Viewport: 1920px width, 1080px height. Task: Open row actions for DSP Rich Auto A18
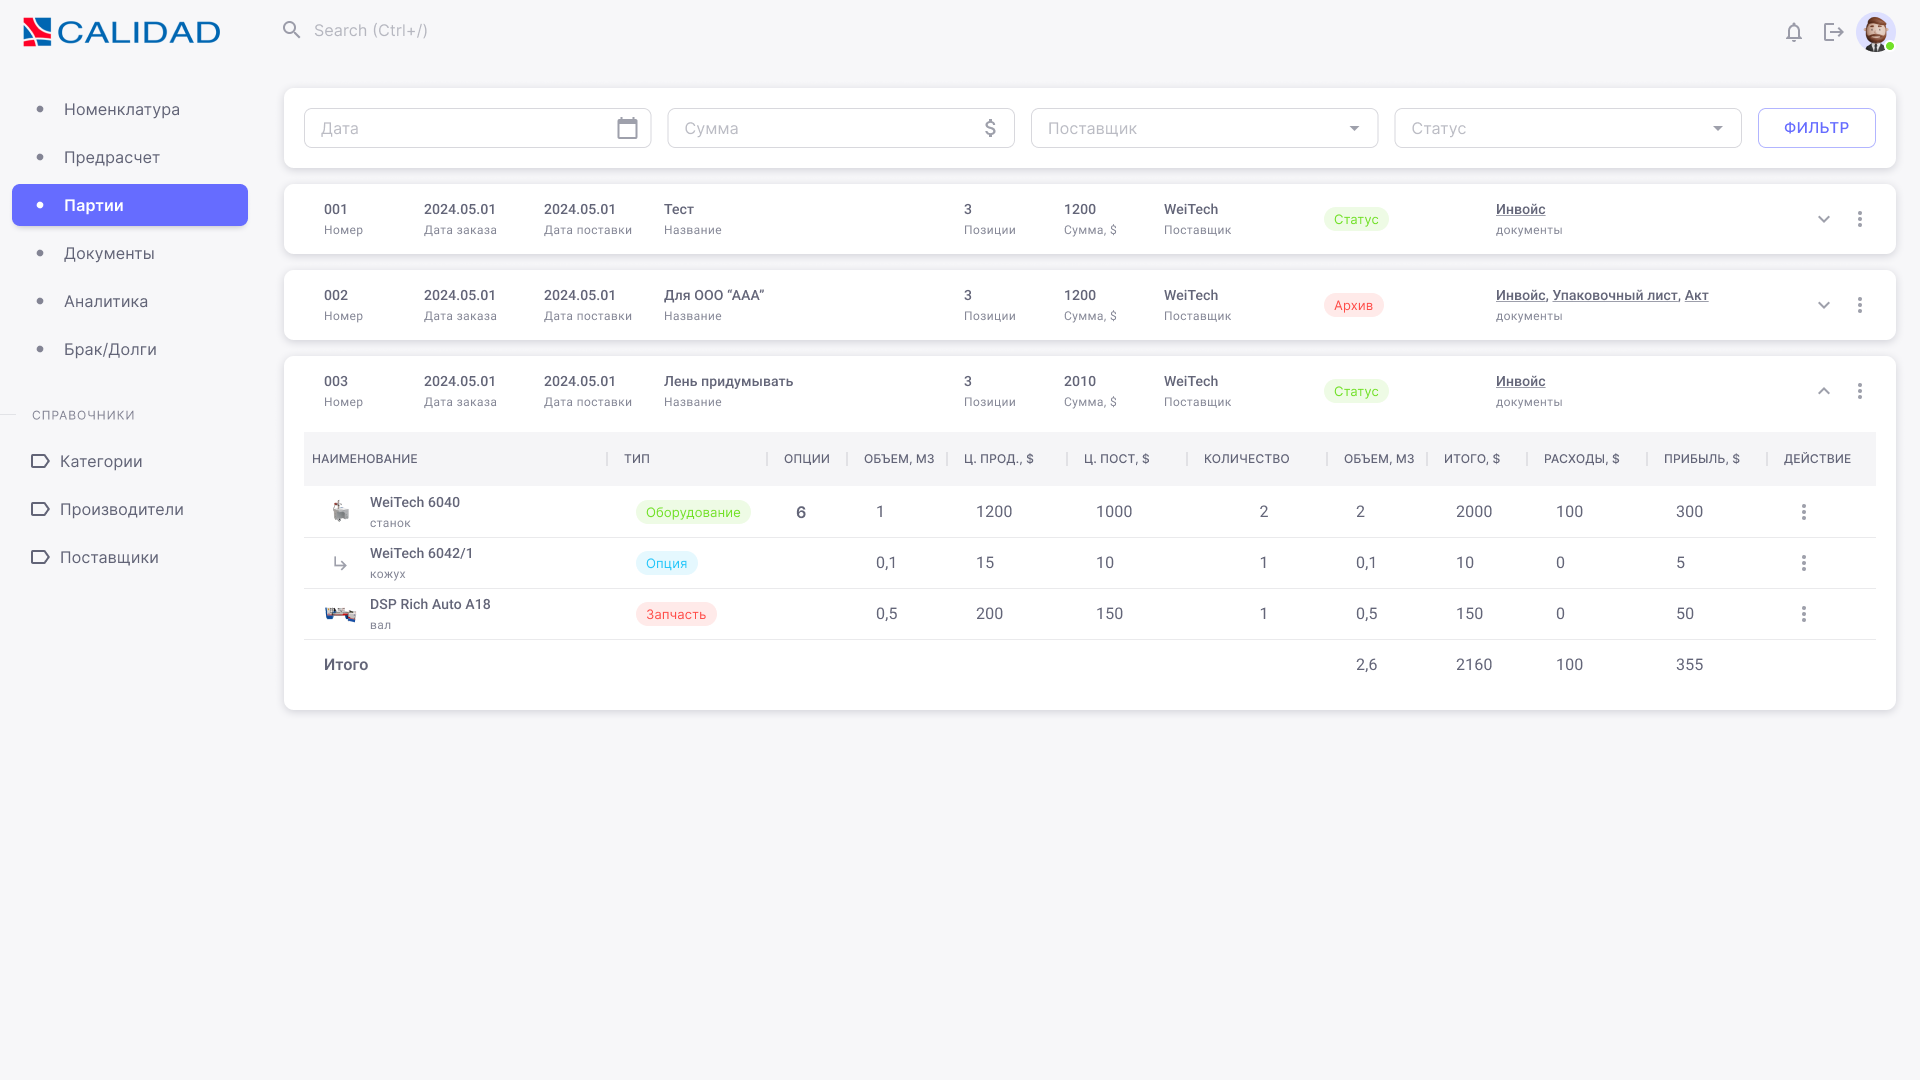pyautogui.click(x=1804, y=614)
